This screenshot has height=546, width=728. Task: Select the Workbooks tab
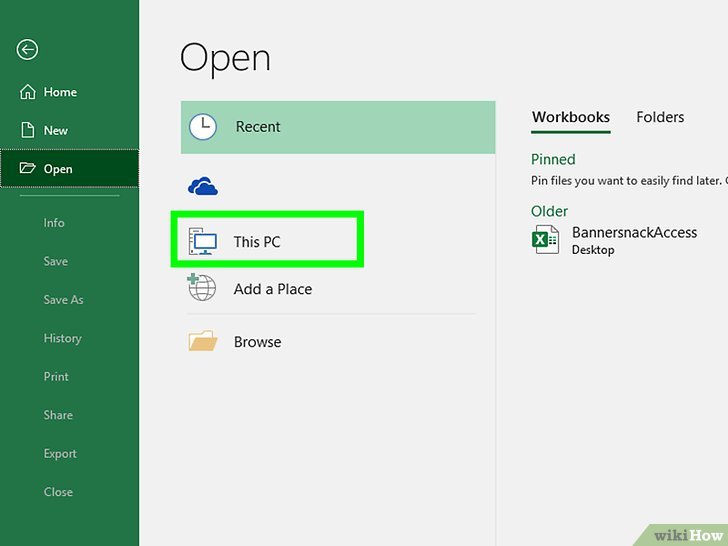click(570, 117)
